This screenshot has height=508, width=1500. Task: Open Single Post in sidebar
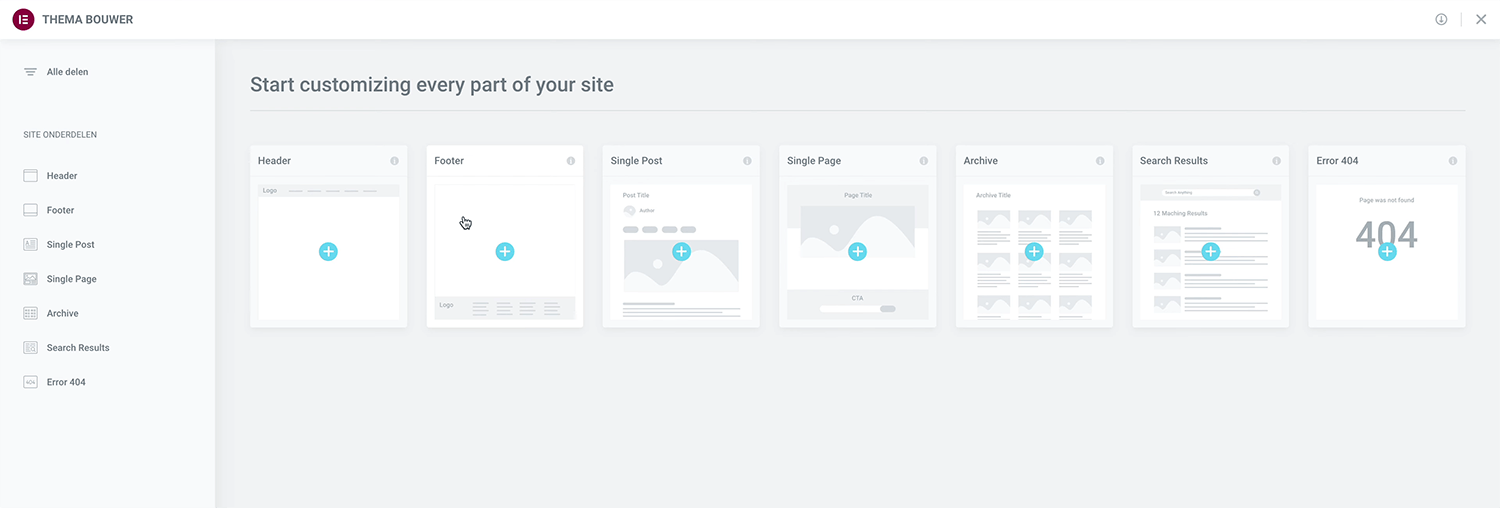[70, 245]
